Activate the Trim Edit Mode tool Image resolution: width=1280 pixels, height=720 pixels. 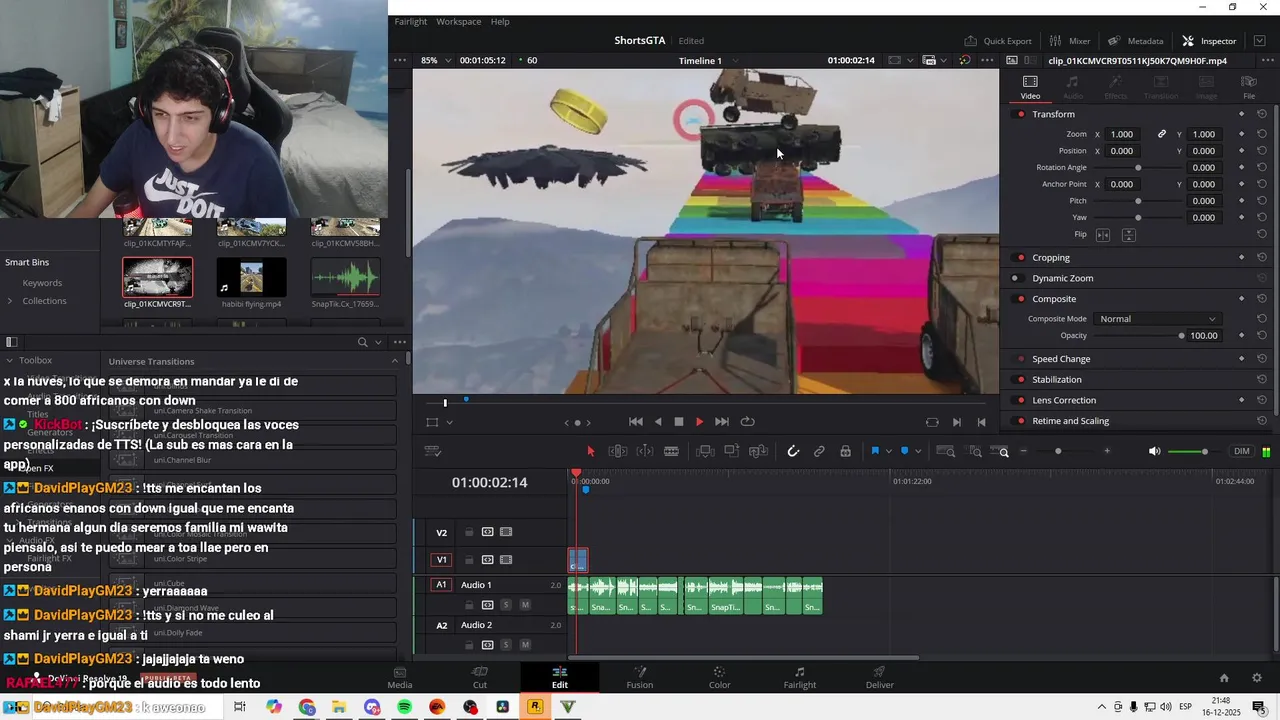pos(618,451)
